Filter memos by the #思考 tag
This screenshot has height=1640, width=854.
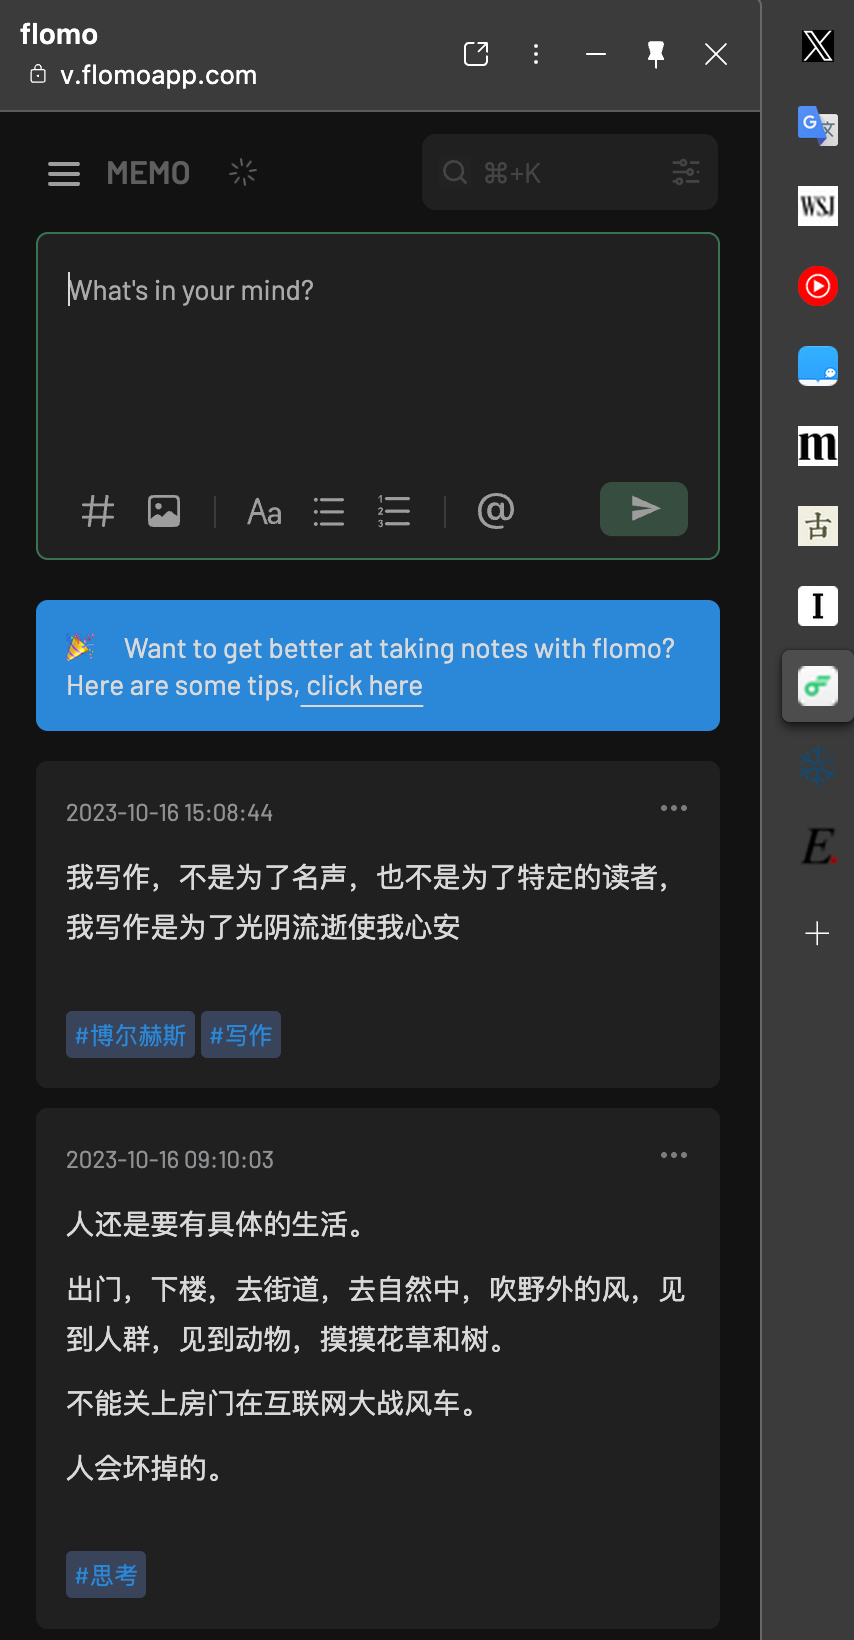[106, 1575]
